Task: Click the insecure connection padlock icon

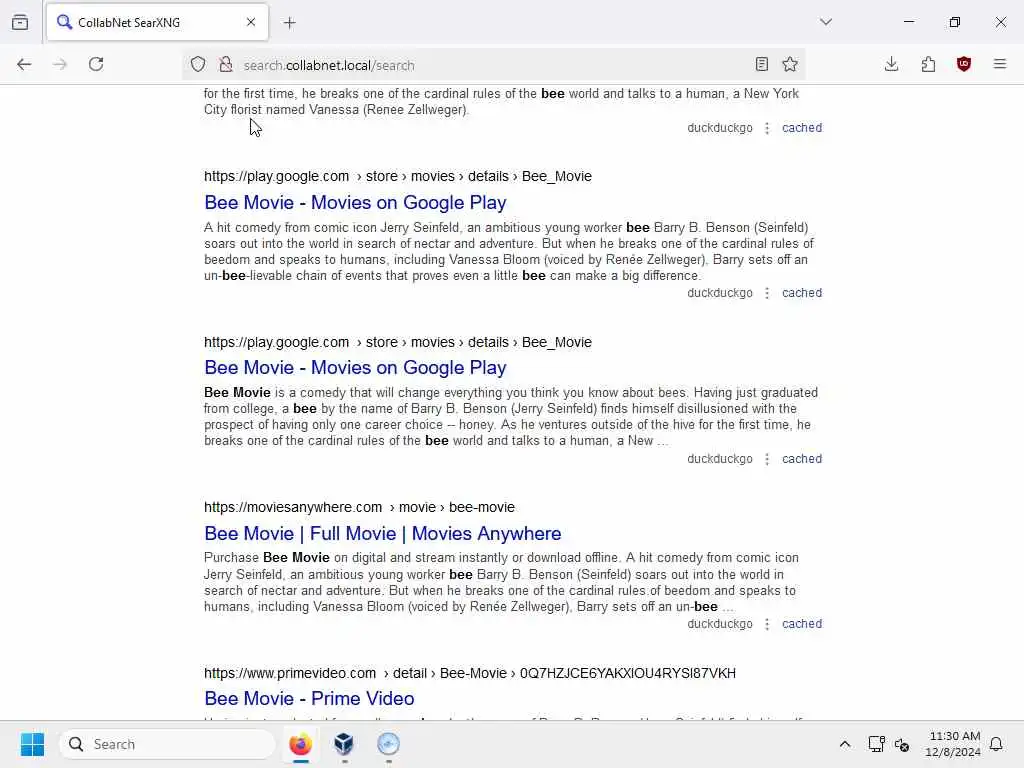Action: point(226,64)
